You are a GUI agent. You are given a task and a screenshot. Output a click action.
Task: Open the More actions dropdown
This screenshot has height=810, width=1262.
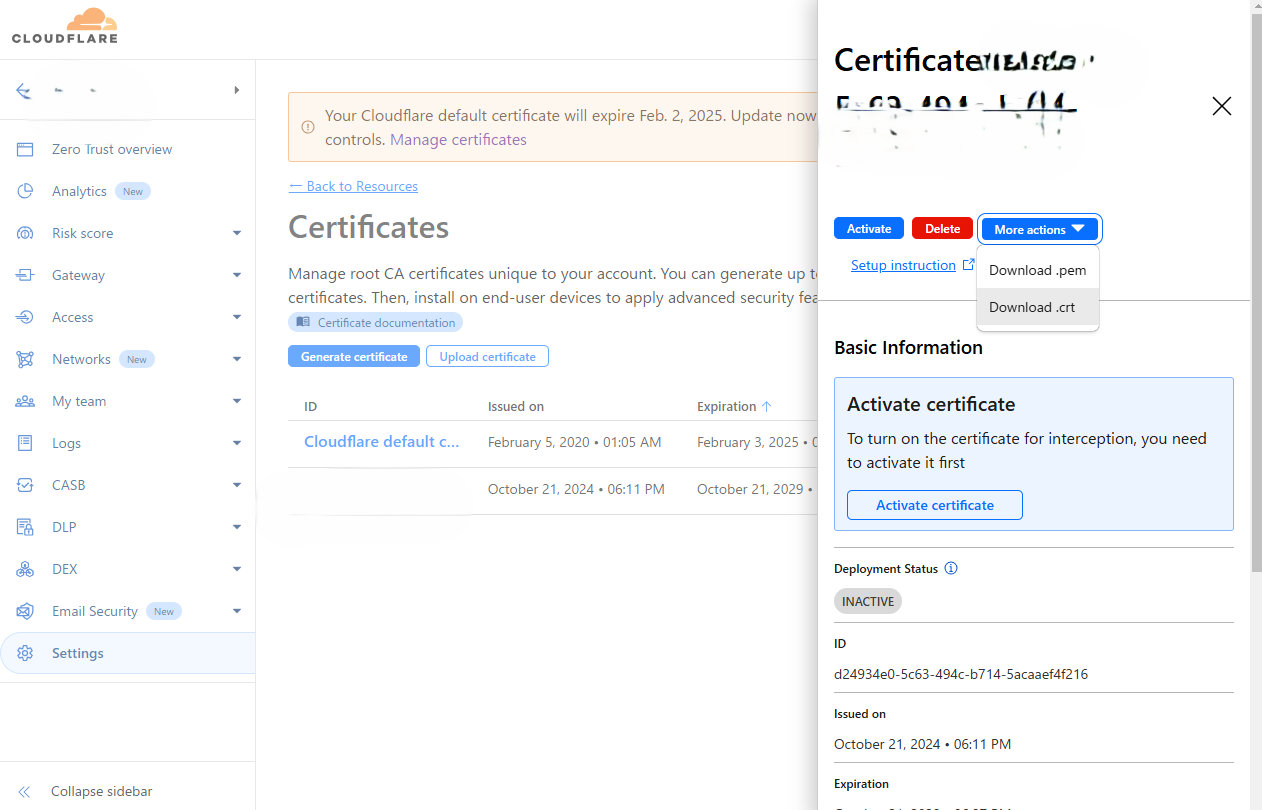pyautogui.click(x=1040, y=229)
